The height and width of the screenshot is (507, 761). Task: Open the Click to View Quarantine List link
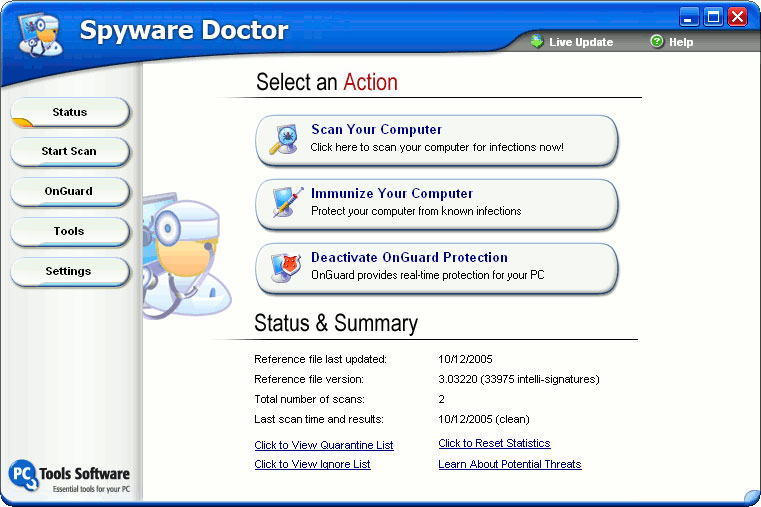[x=323, y=445]
